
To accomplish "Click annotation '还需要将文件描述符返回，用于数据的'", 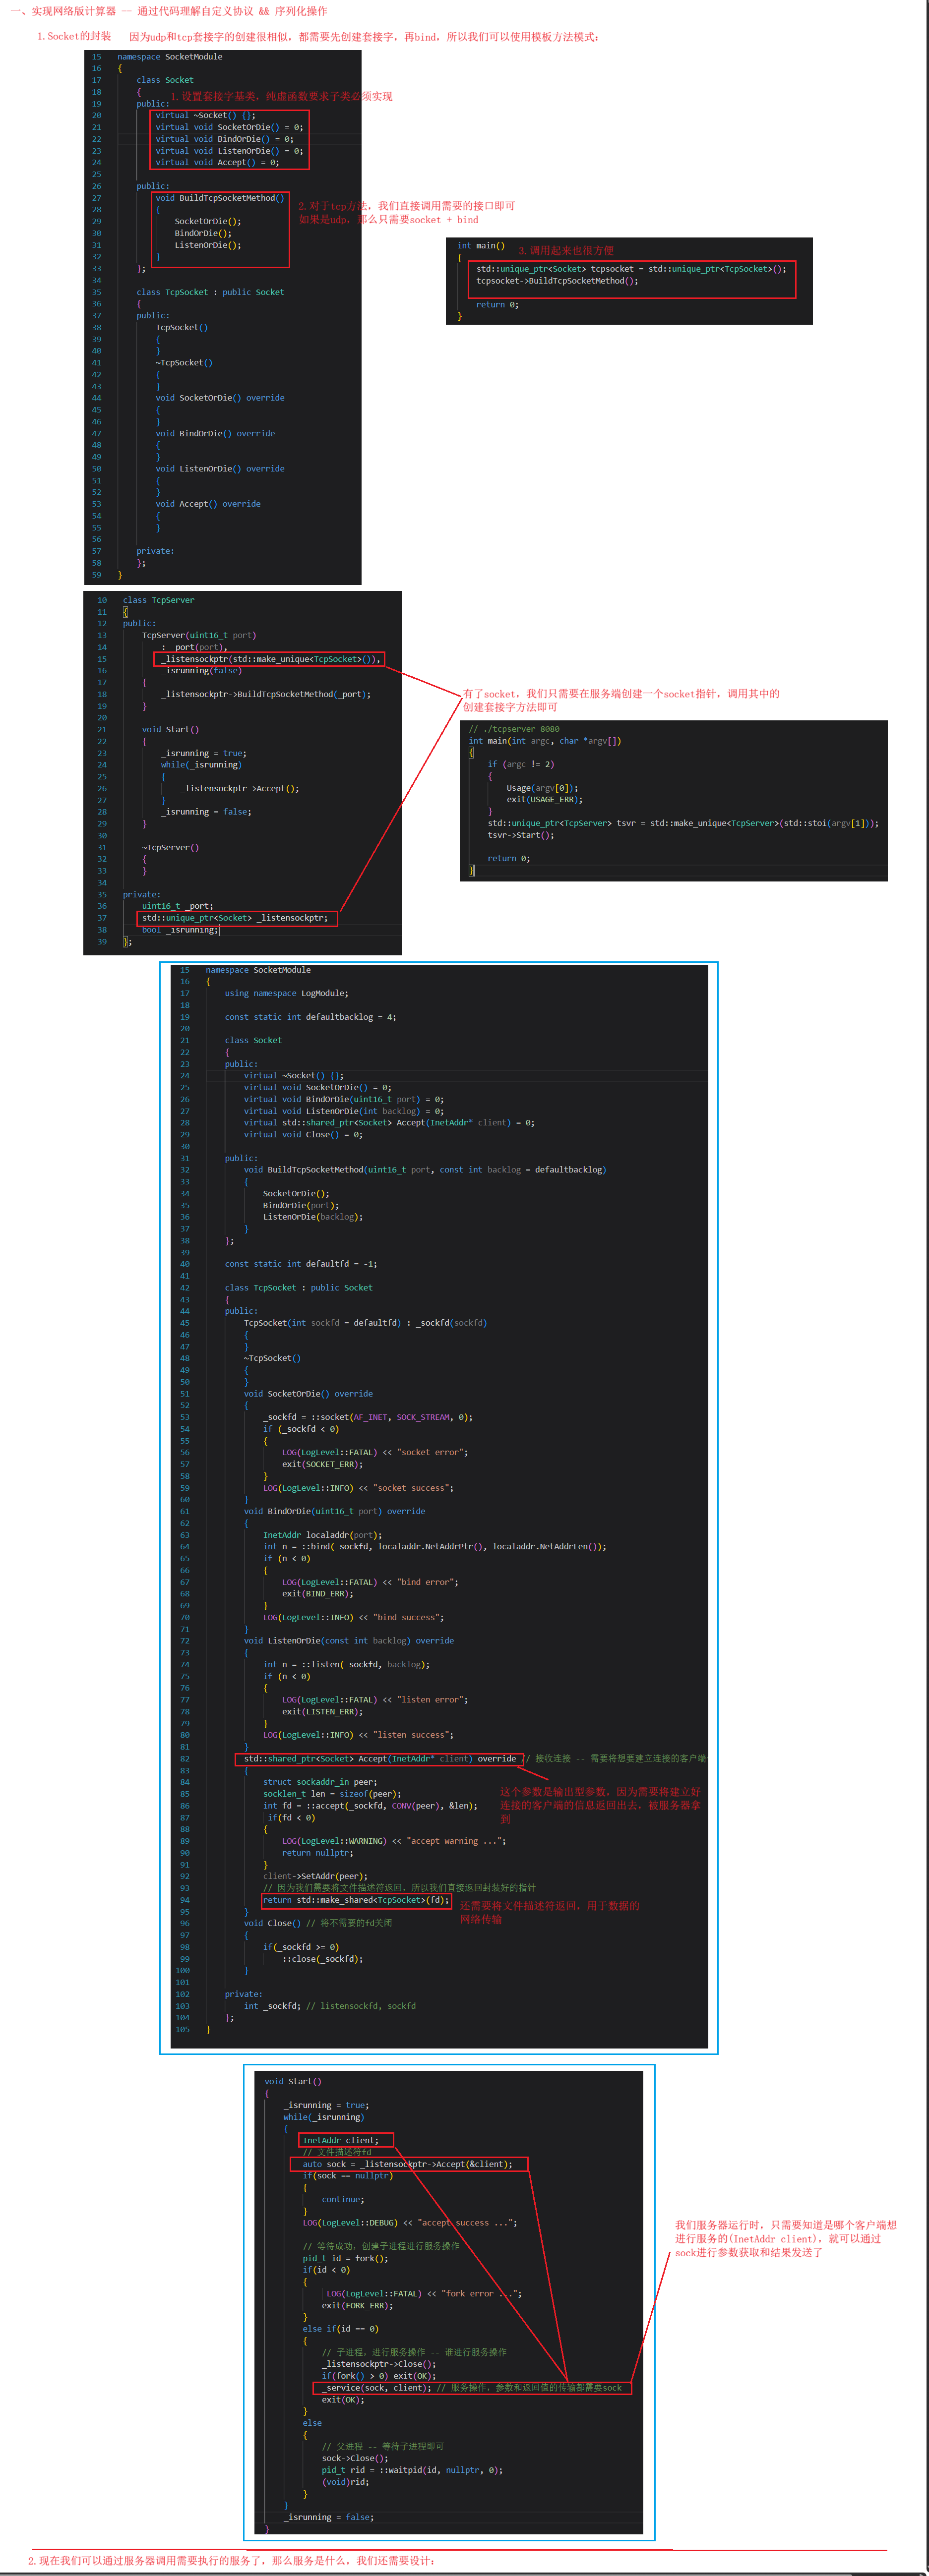I will coord(550,1906).
